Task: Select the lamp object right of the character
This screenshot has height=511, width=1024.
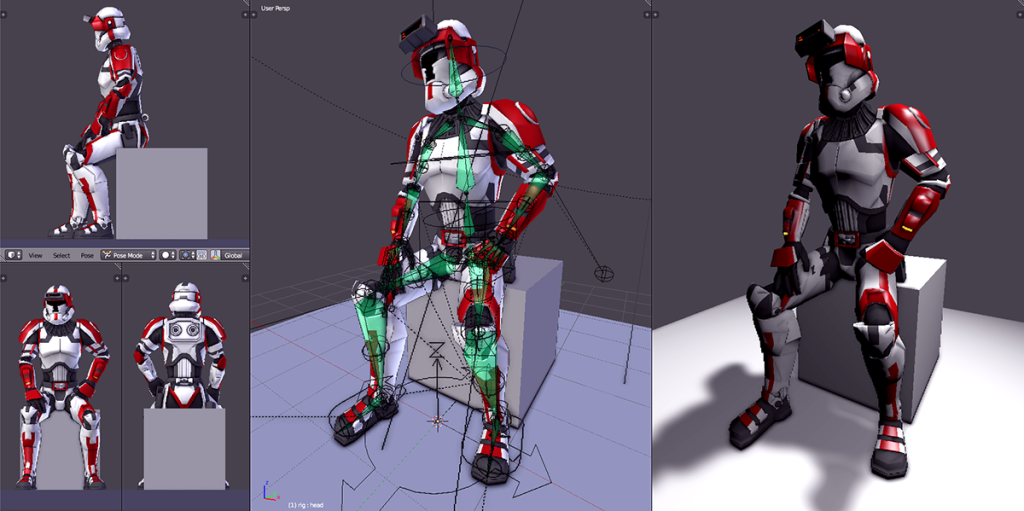Action: 603,272
